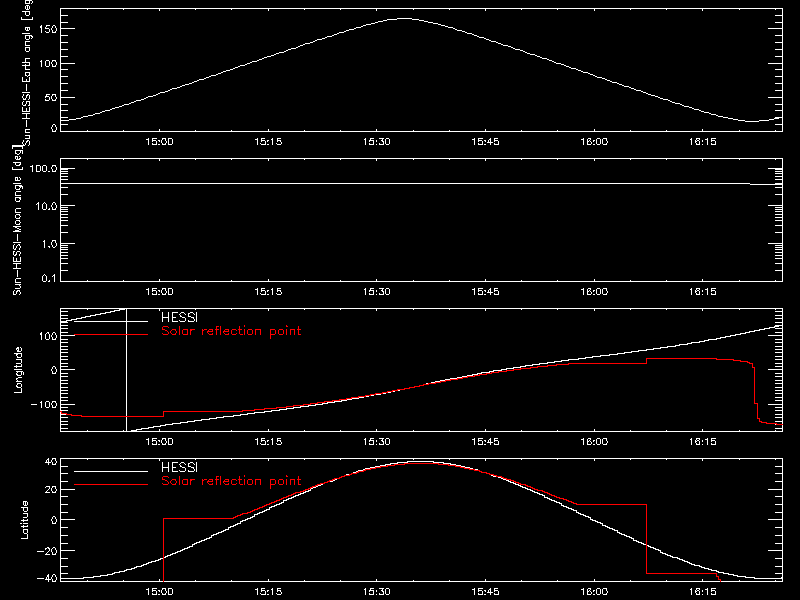
Task: Click HESSI legend text in Longitude plot
Action: 179,318
